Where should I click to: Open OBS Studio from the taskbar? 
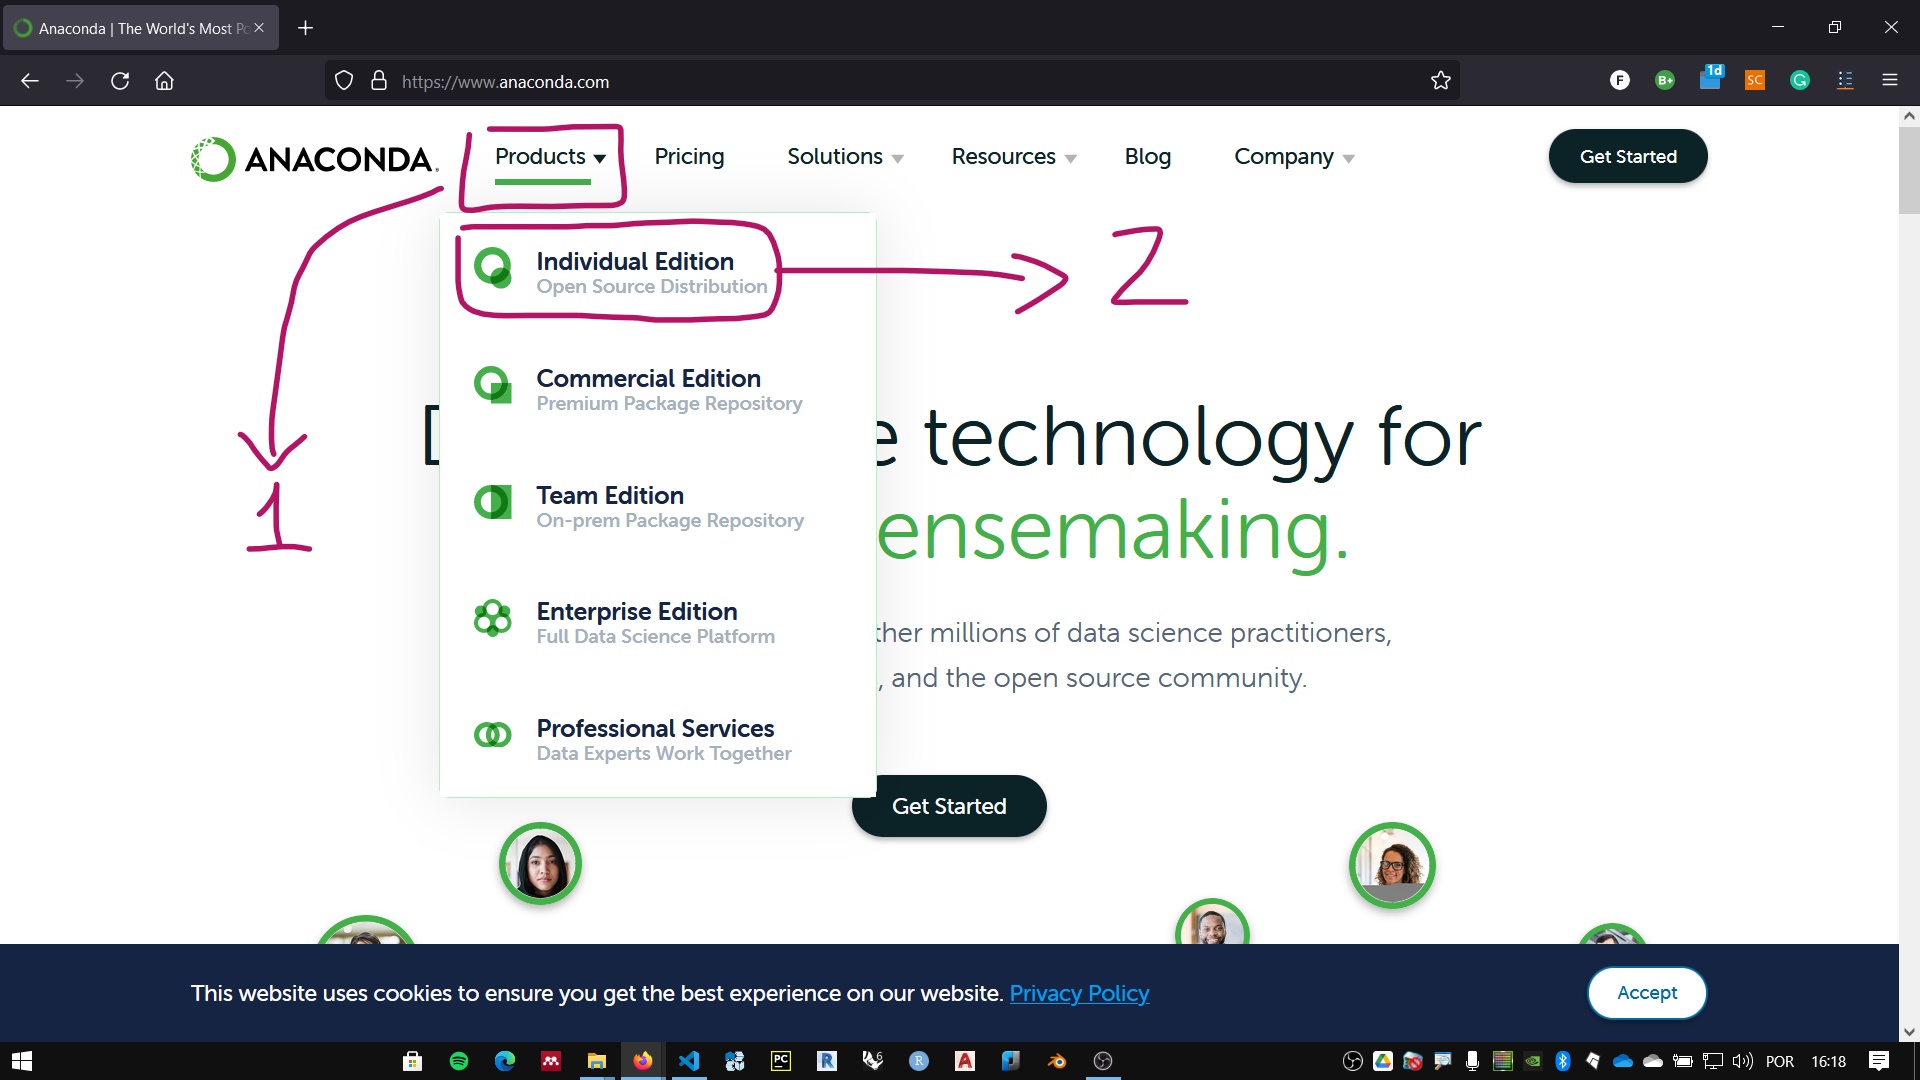1103,1061
